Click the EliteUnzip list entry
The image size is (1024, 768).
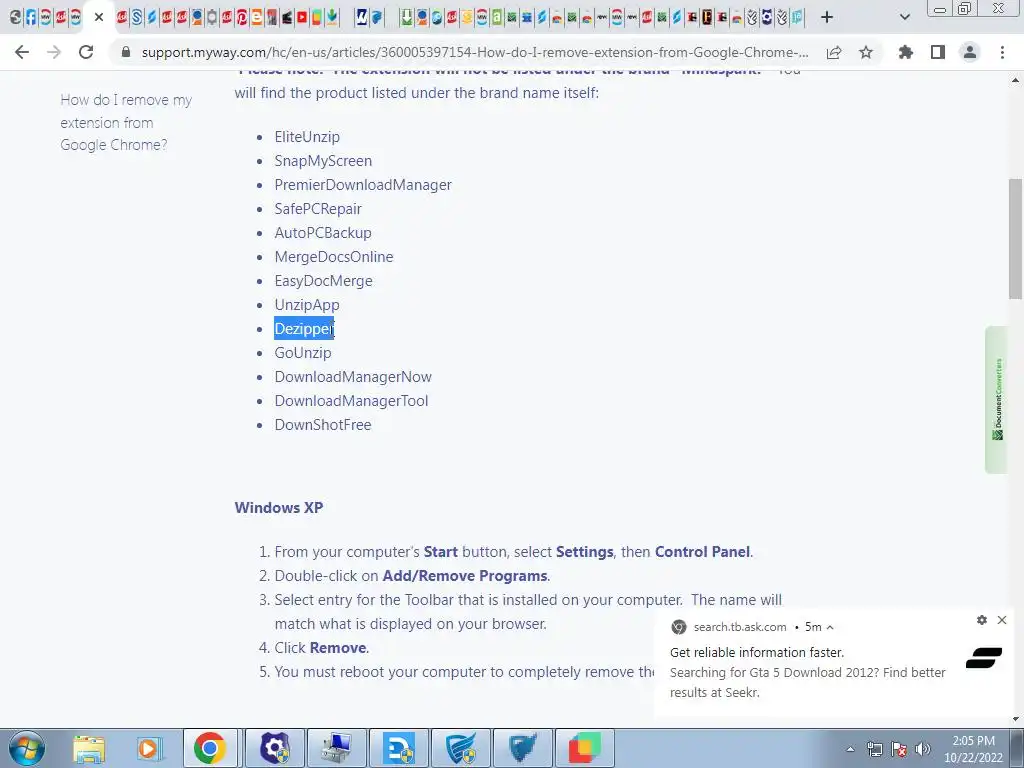pos(307,136)
